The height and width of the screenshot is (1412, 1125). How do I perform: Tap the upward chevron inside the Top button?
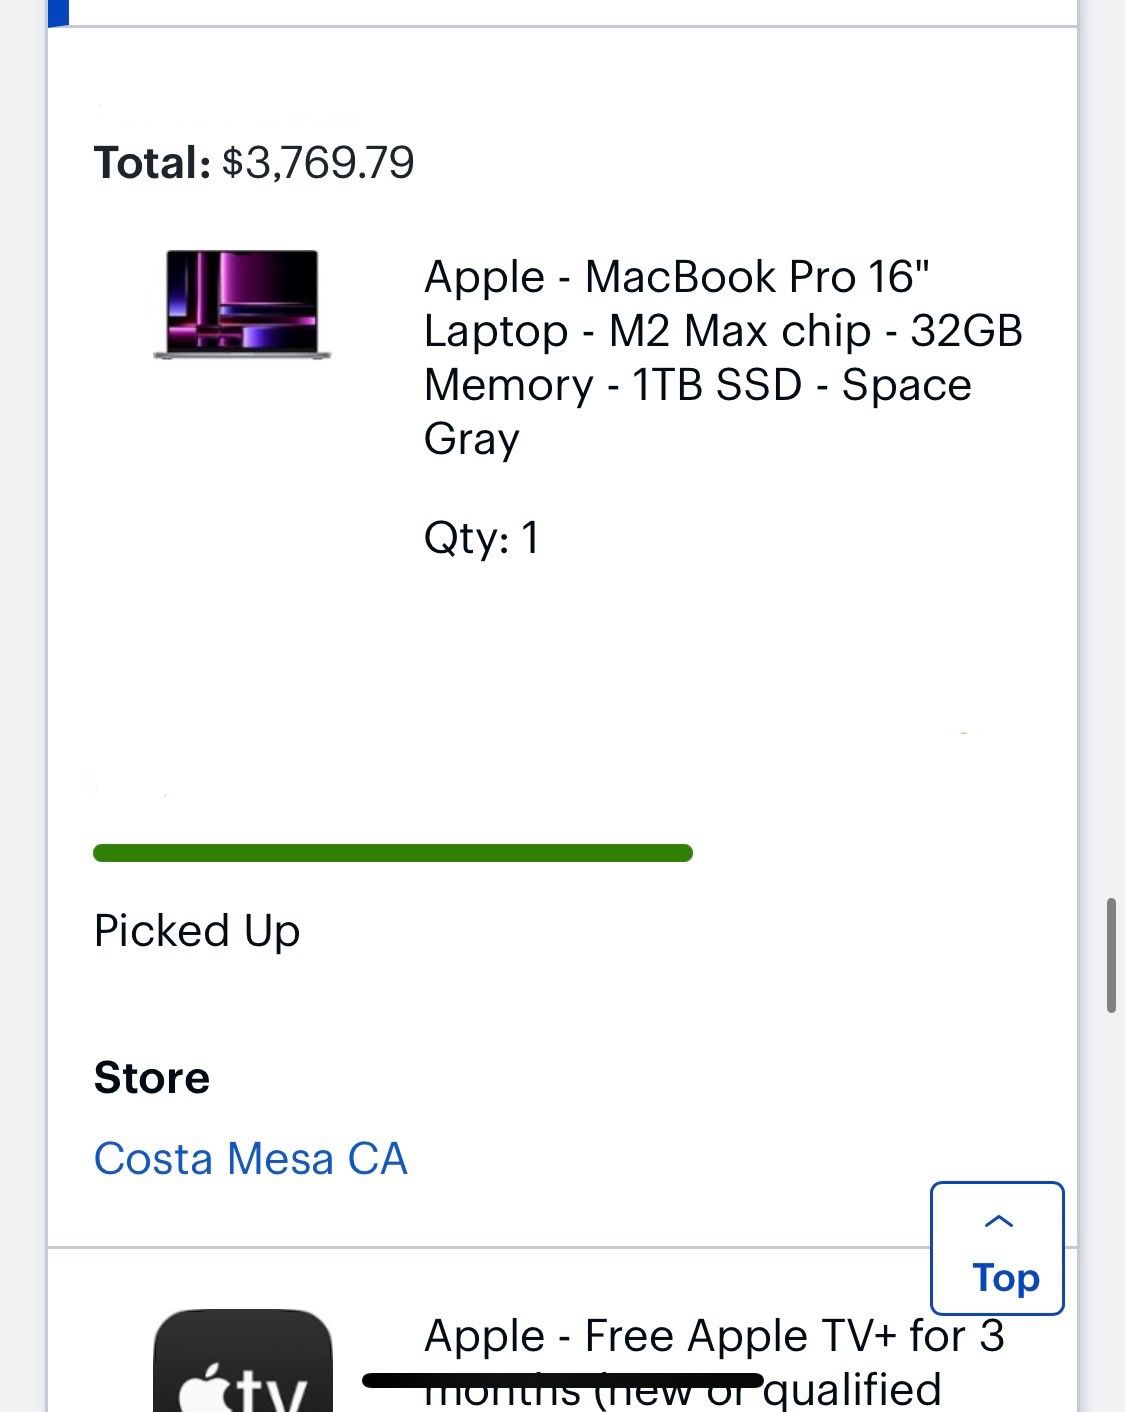[998, 1222]
